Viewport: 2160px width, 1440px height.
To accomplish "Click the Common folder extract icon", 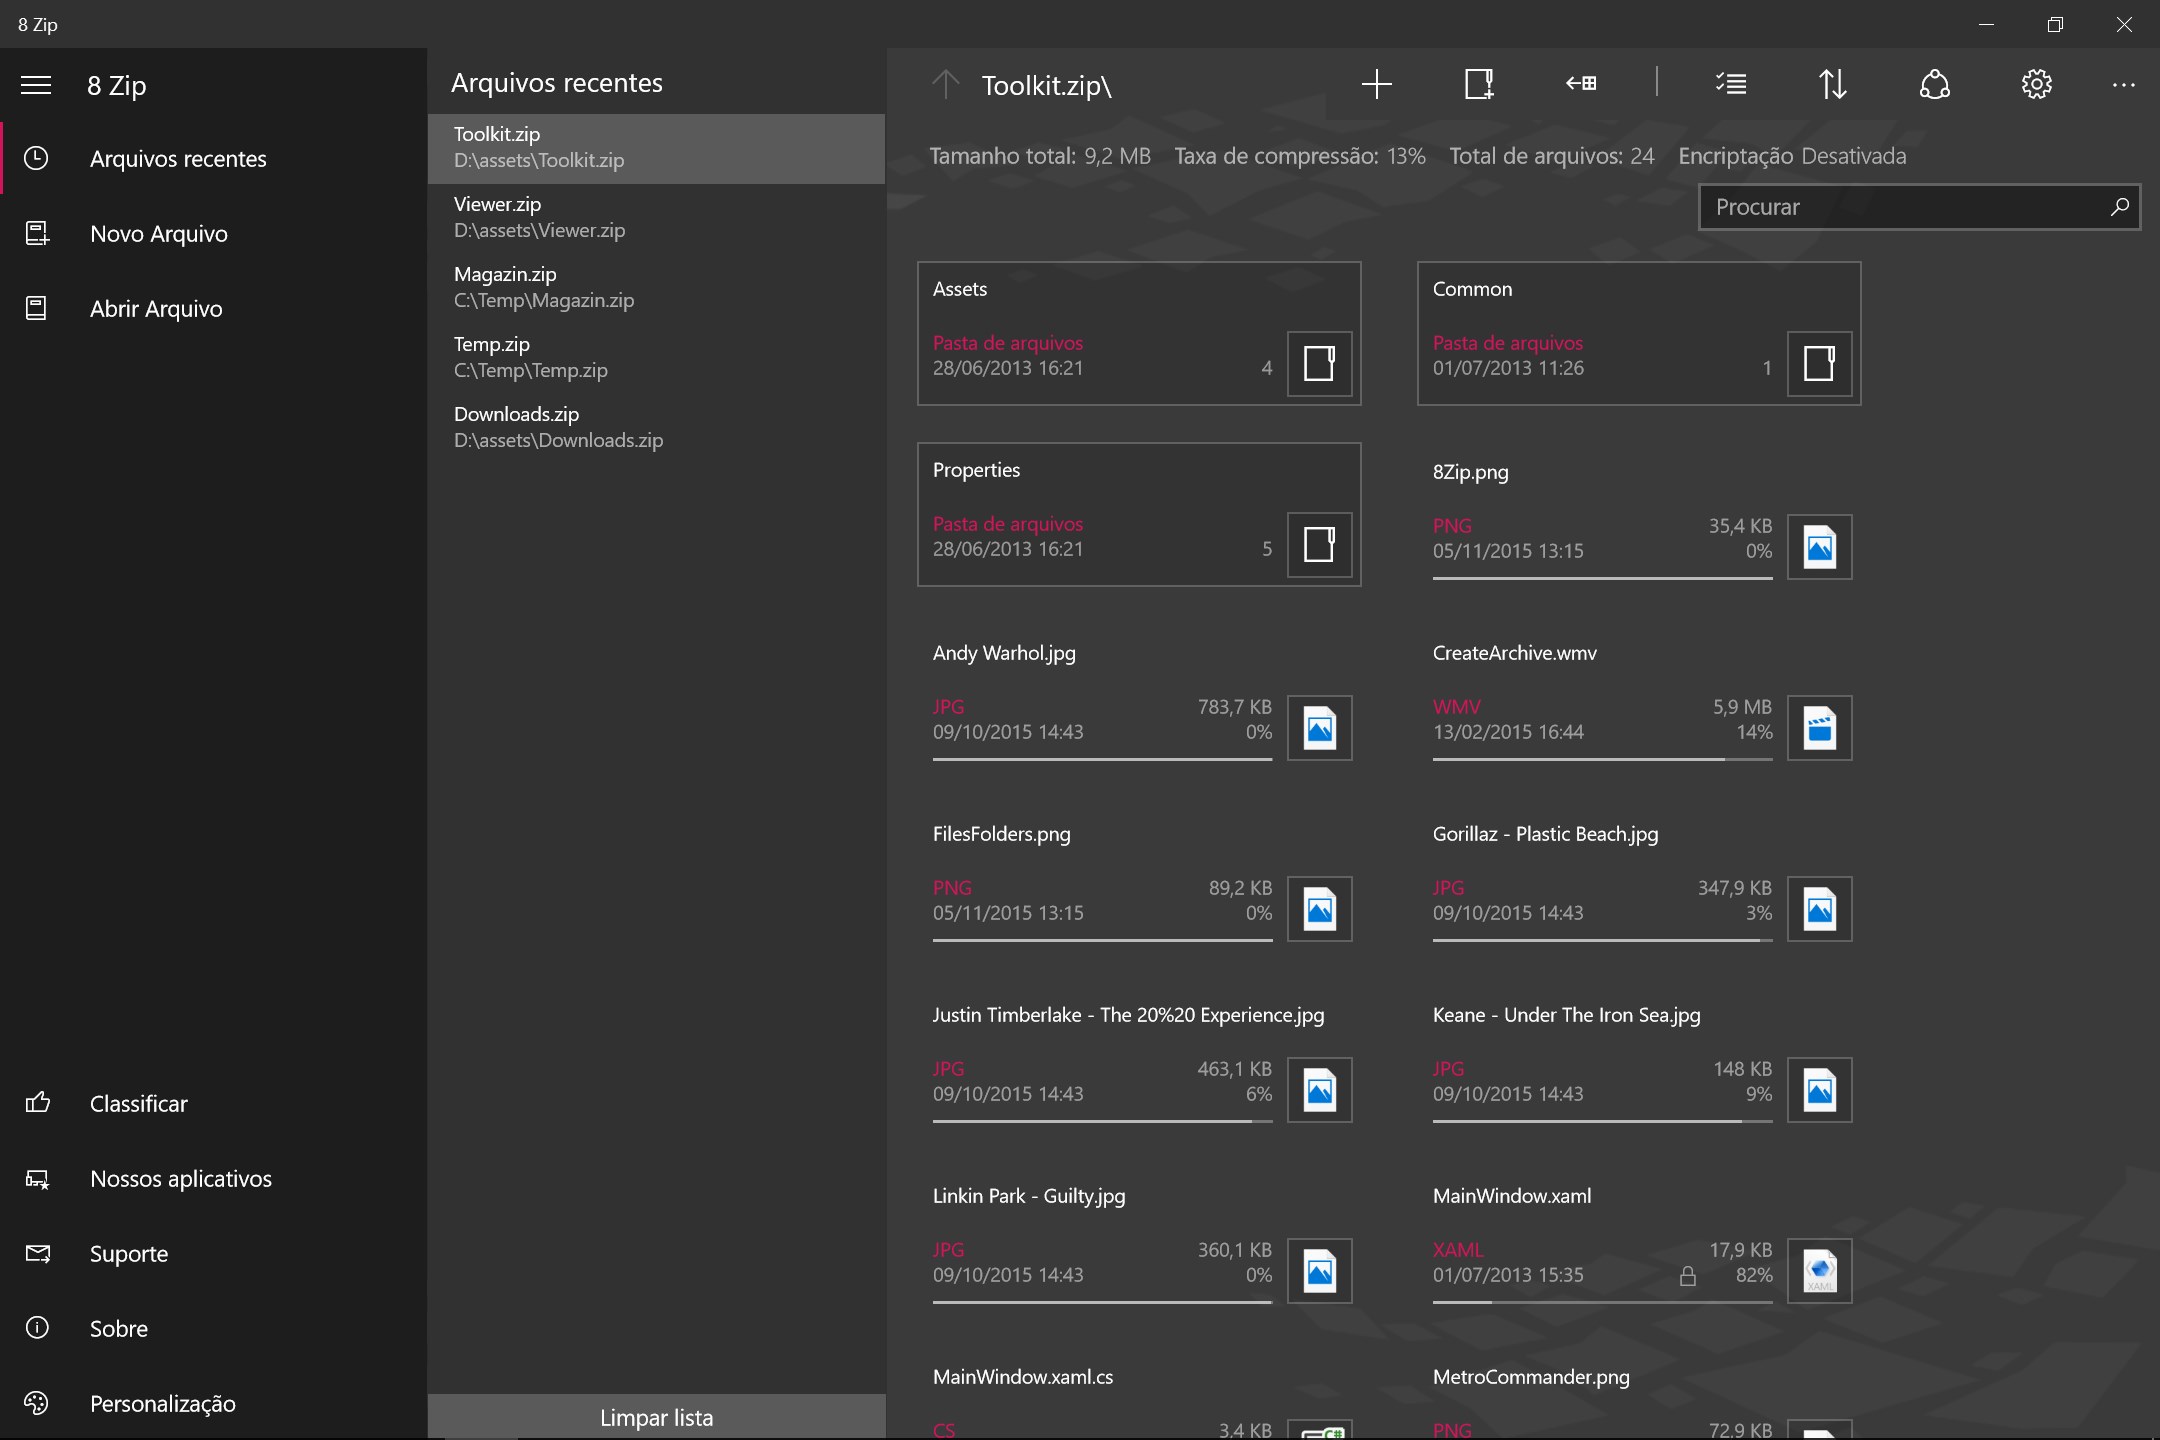I will [x=1820, y=364].
